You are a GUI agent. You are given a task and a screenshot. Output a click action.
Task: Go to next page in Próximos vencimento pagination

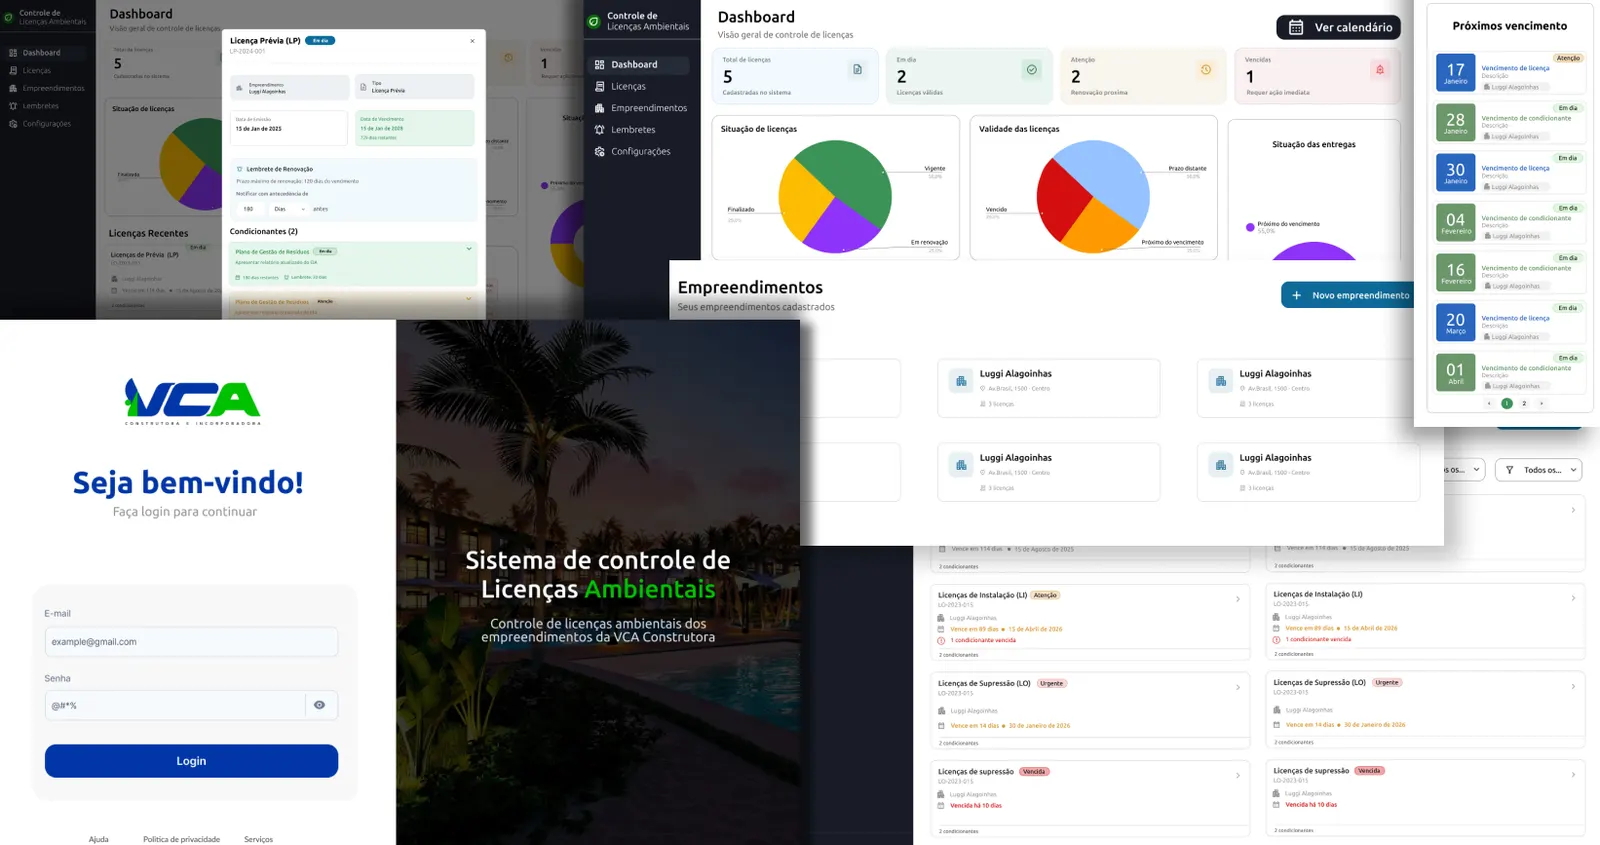pyautogui.click(x=1541, y=403)
